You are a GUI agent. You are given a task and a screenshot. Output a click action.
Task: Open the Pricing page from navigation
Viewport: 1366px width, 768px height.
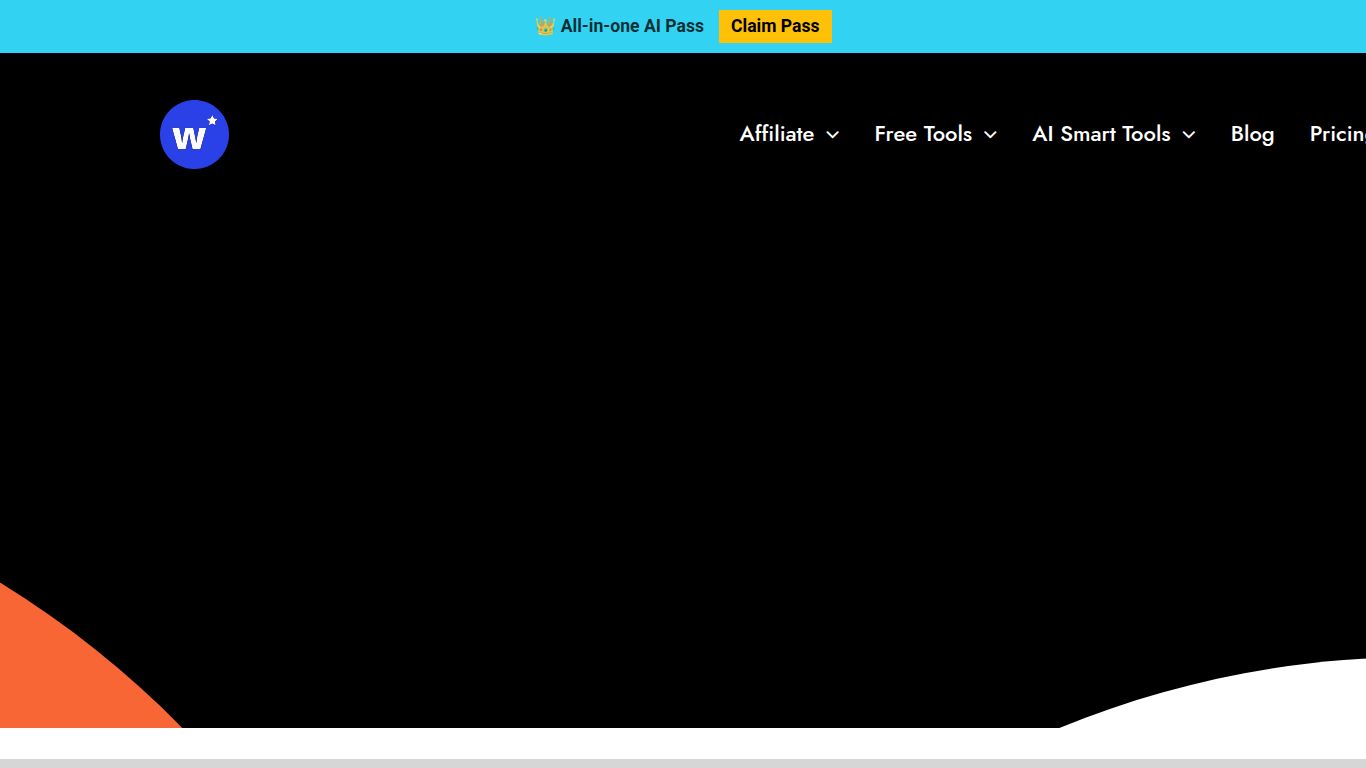pyautogui.click(x=1337, y=134)
